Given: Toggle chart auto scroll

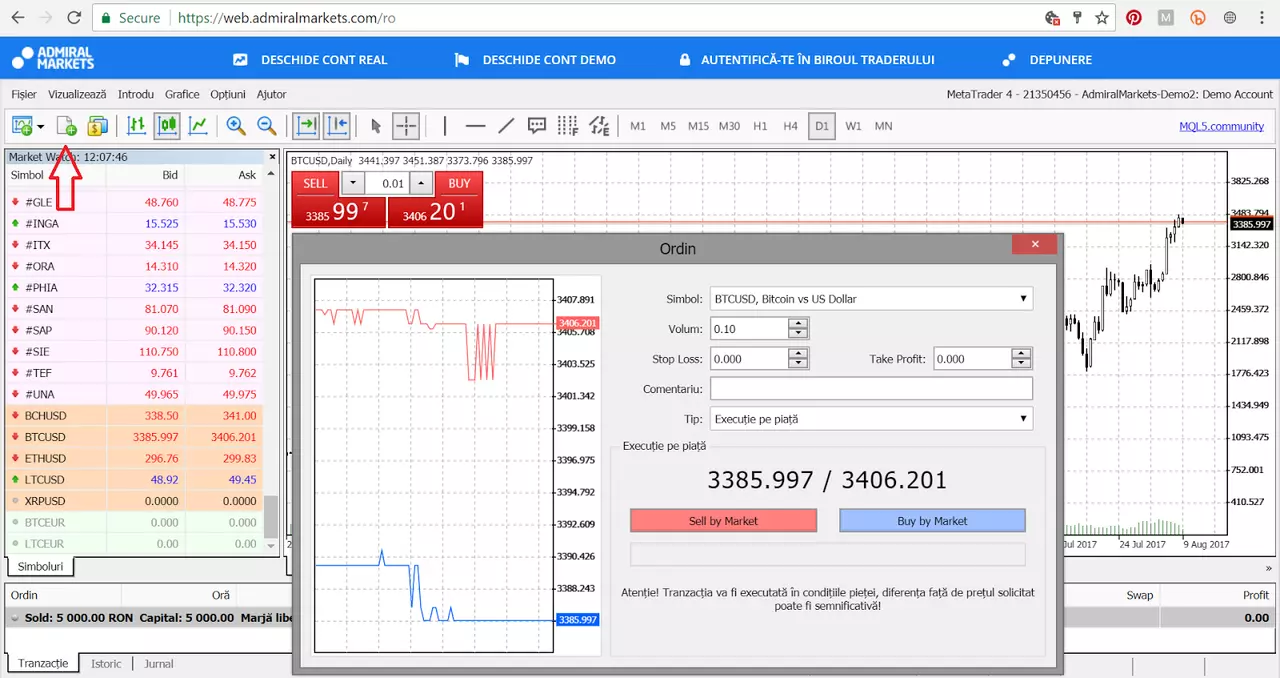Looking at the screenshot, I should coord(305,126).
